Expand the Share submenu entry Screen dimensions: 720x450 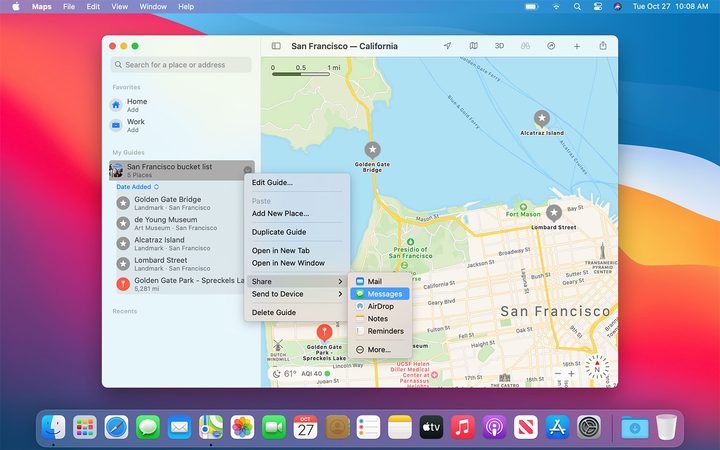pos(297,281)
